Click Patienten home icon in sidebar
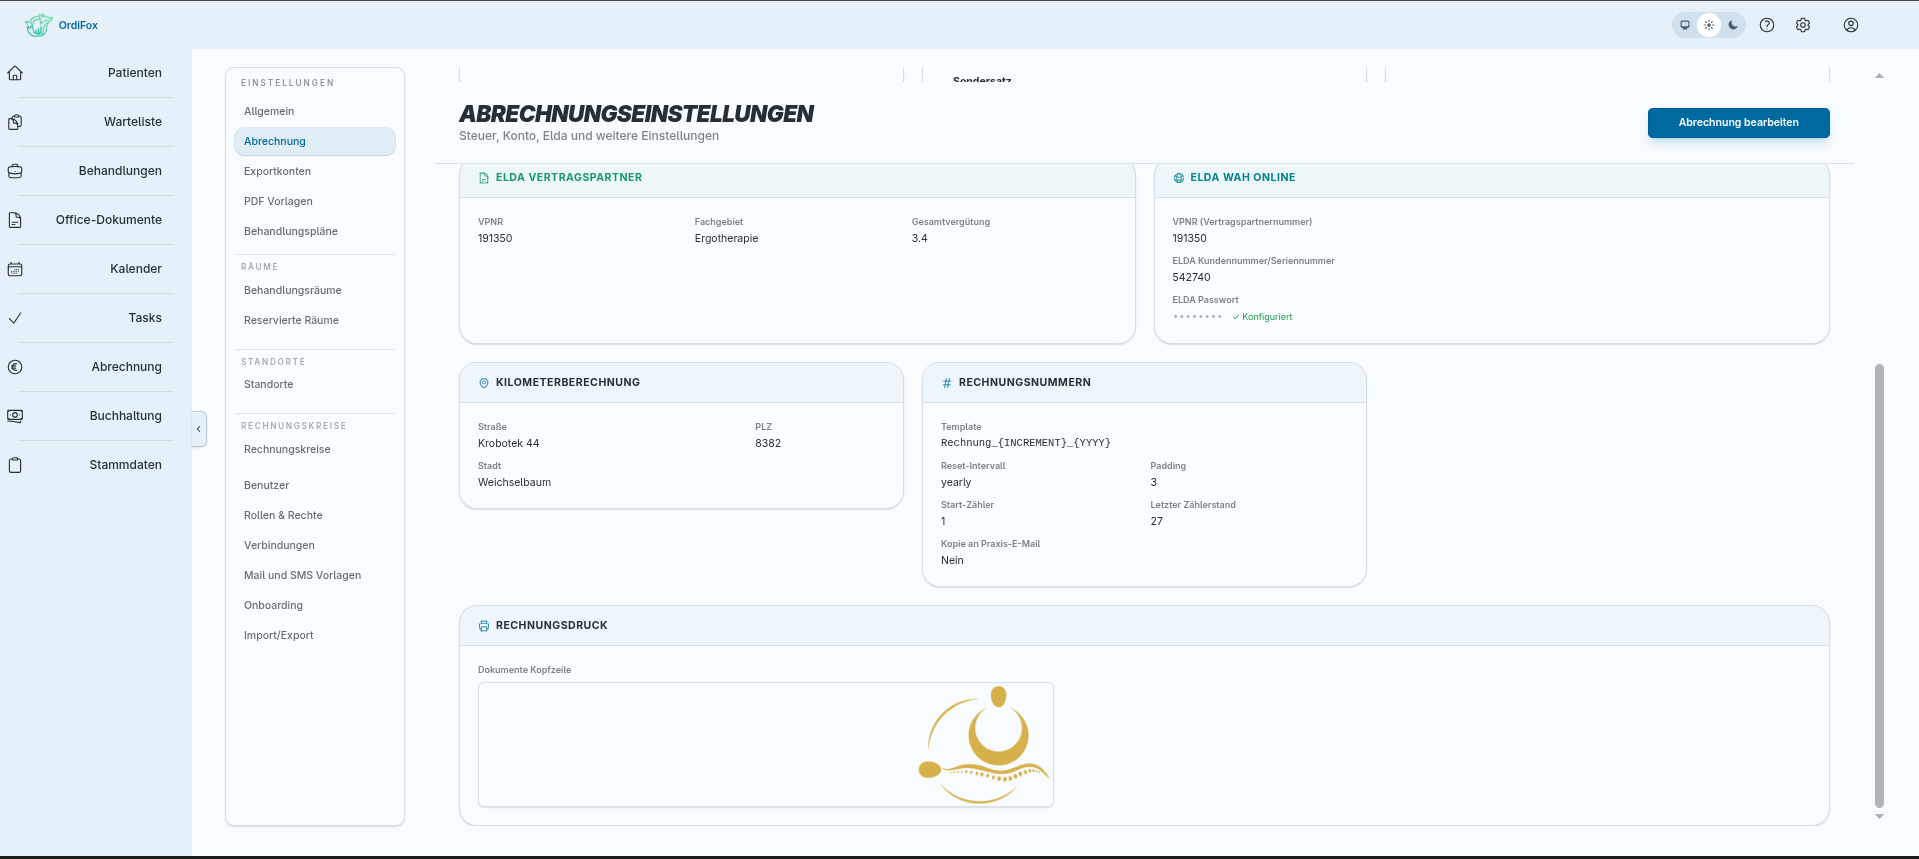 tap(15, 73)
